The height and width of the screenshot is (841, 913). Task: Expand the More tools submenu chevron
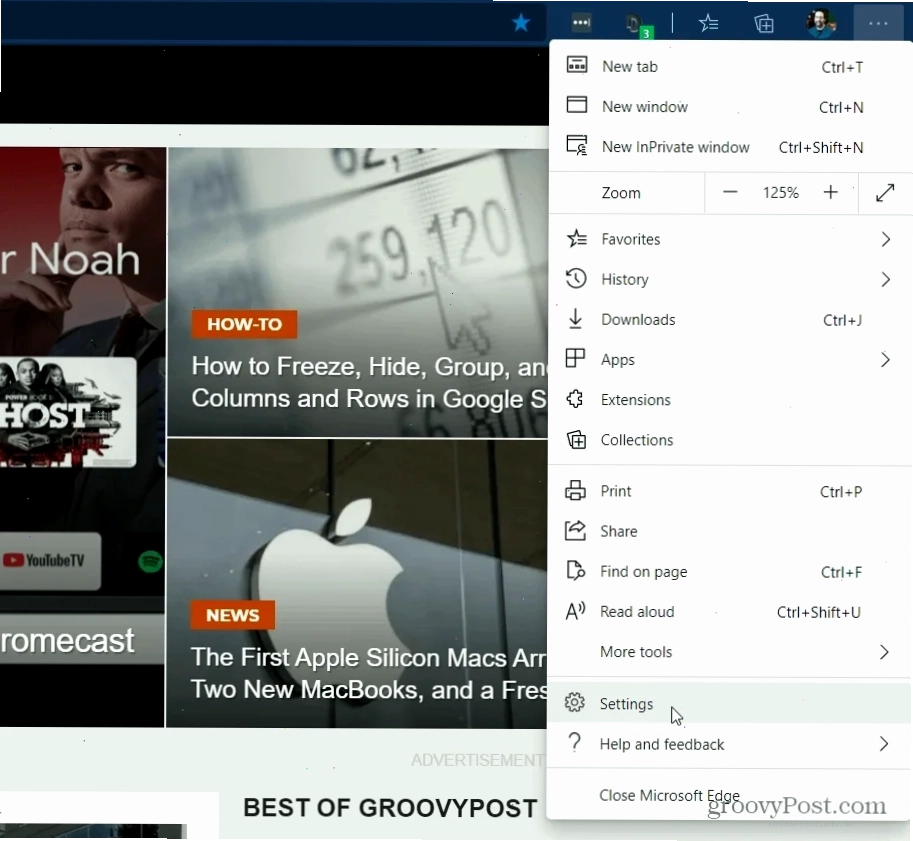[884, 652]
